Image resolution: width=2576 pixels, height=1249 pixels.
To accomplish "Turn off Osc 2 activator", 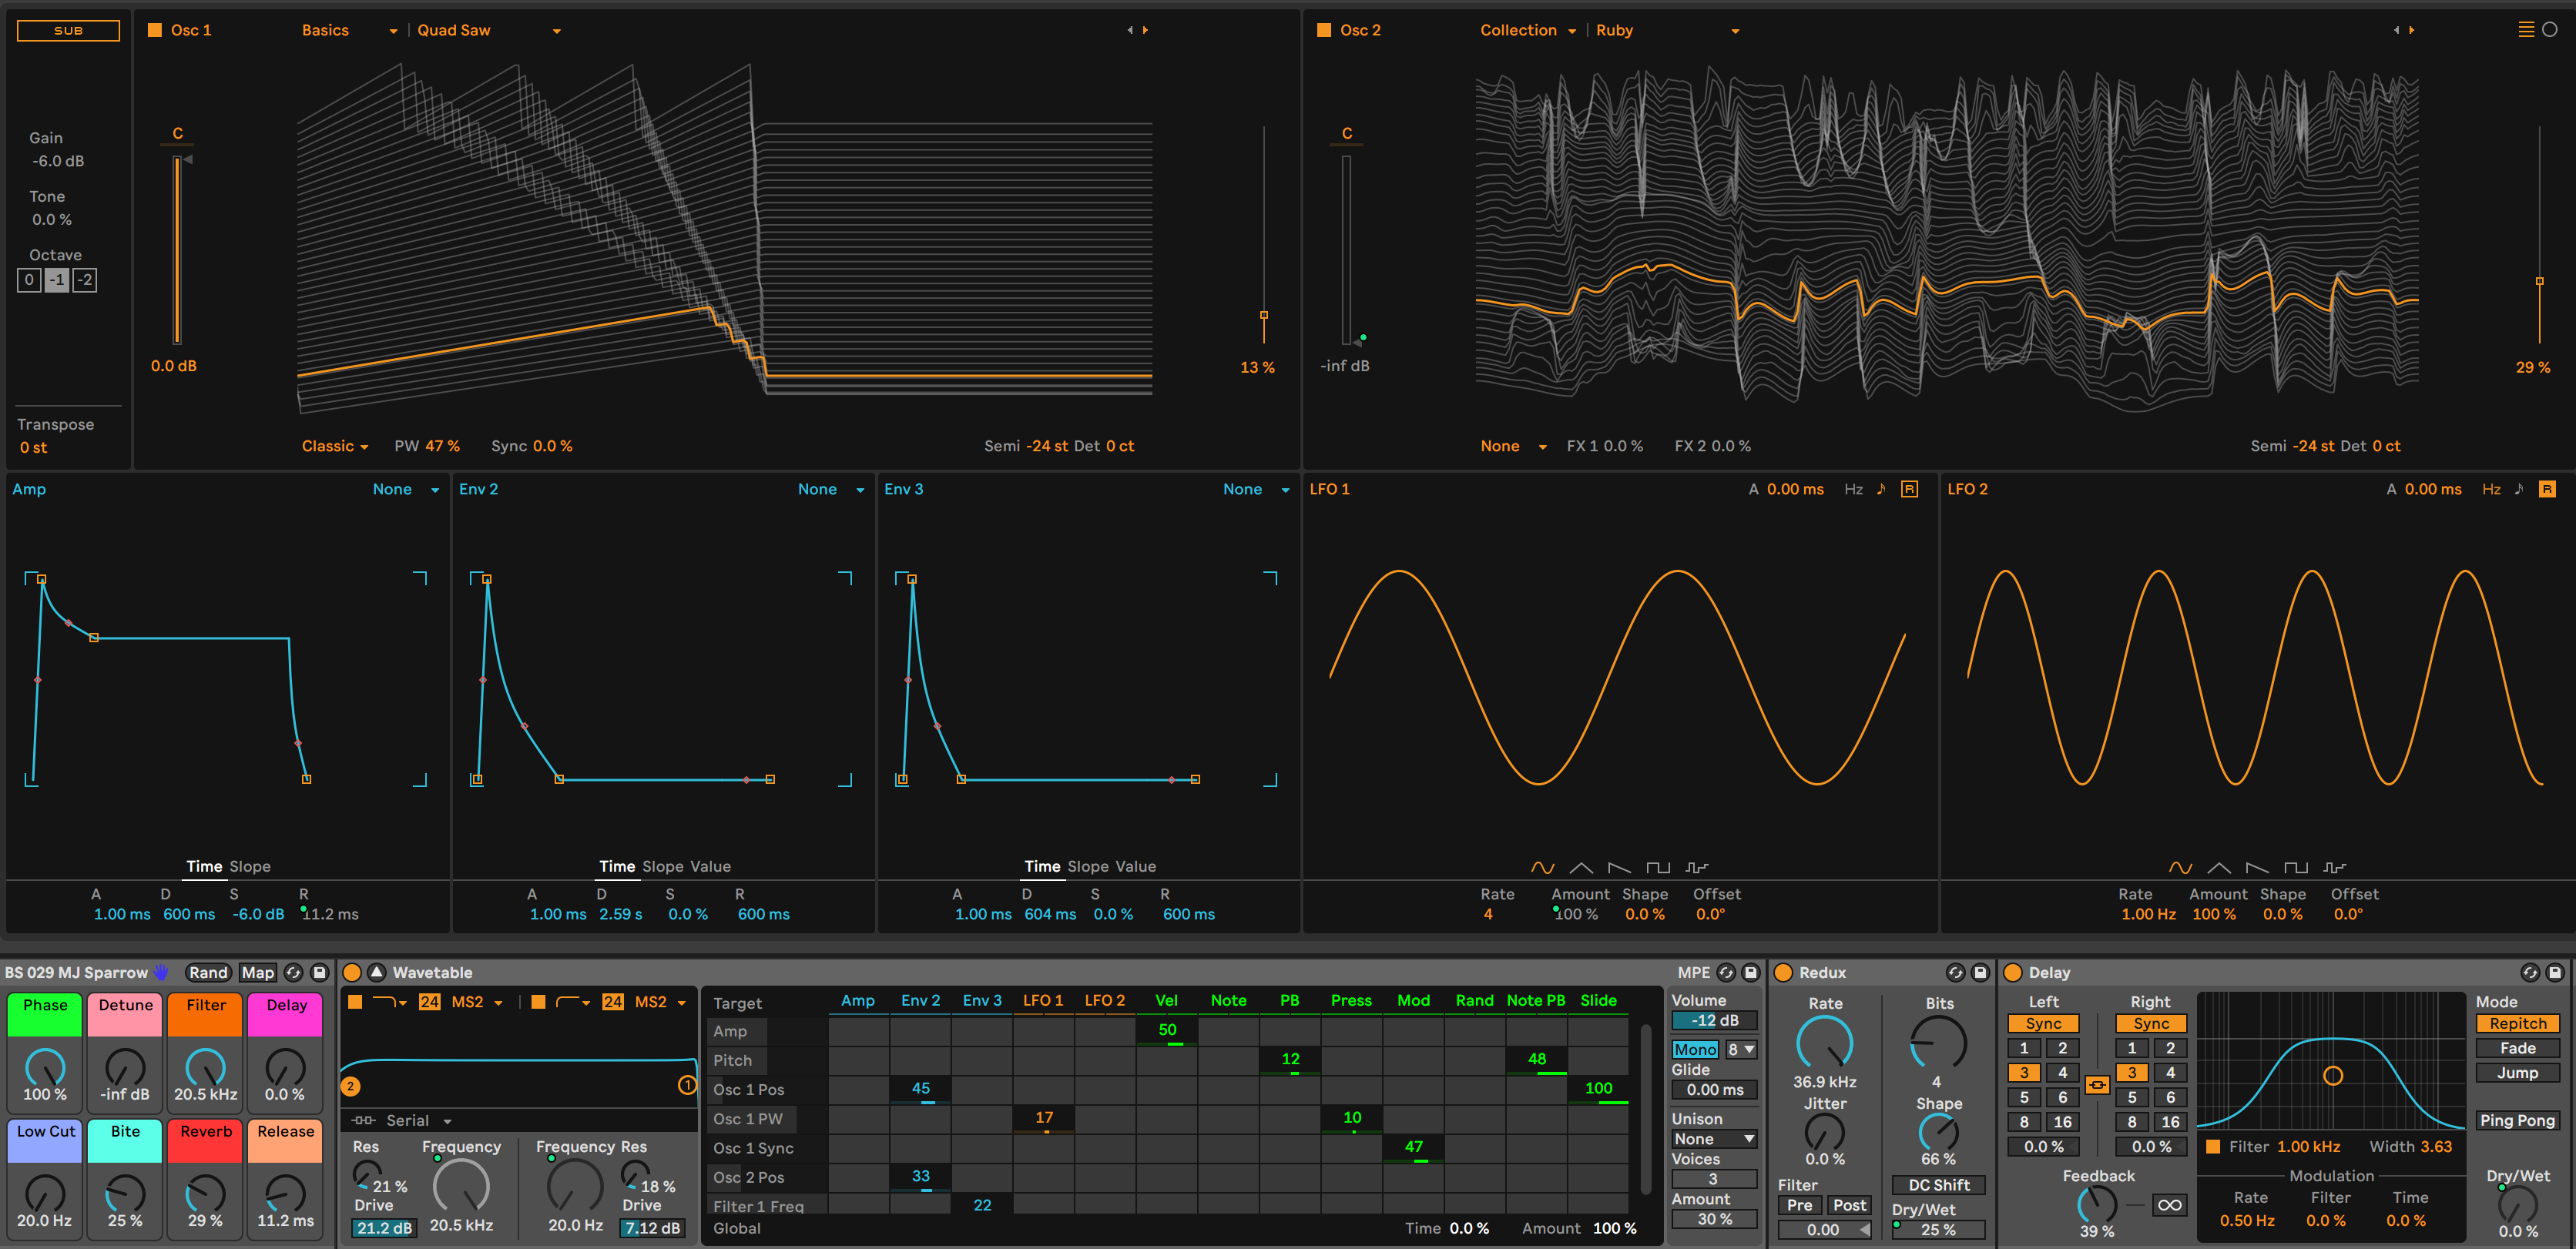I will pyautogui.click(x=1323, y=30).
